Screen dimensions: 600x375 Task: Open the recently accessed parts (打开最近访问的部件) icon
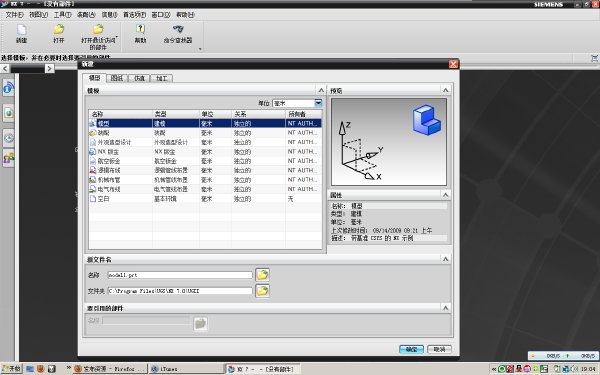pos(98,29)
